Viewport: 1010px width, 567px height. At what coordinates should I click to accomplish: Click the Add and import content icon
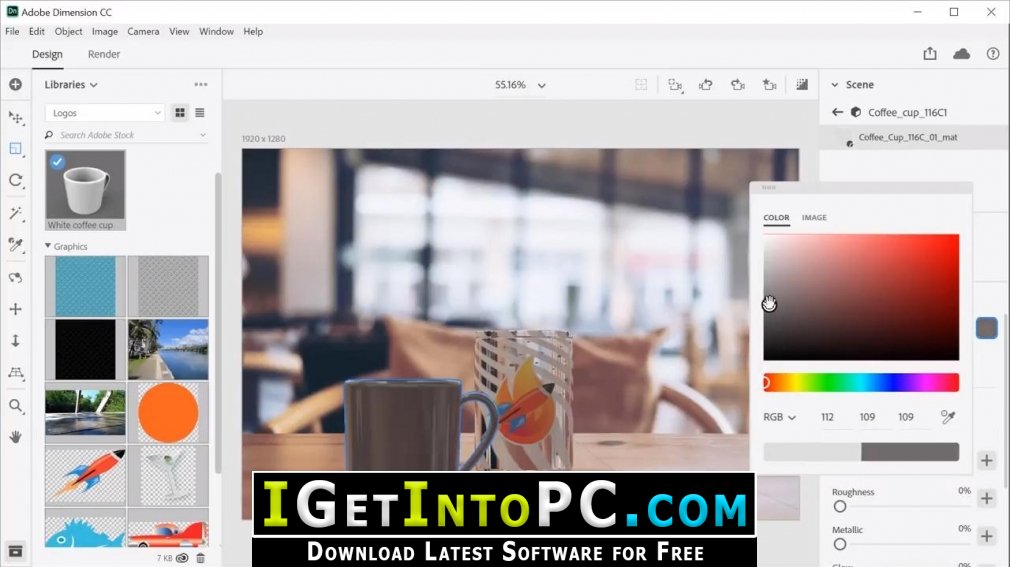15,84
